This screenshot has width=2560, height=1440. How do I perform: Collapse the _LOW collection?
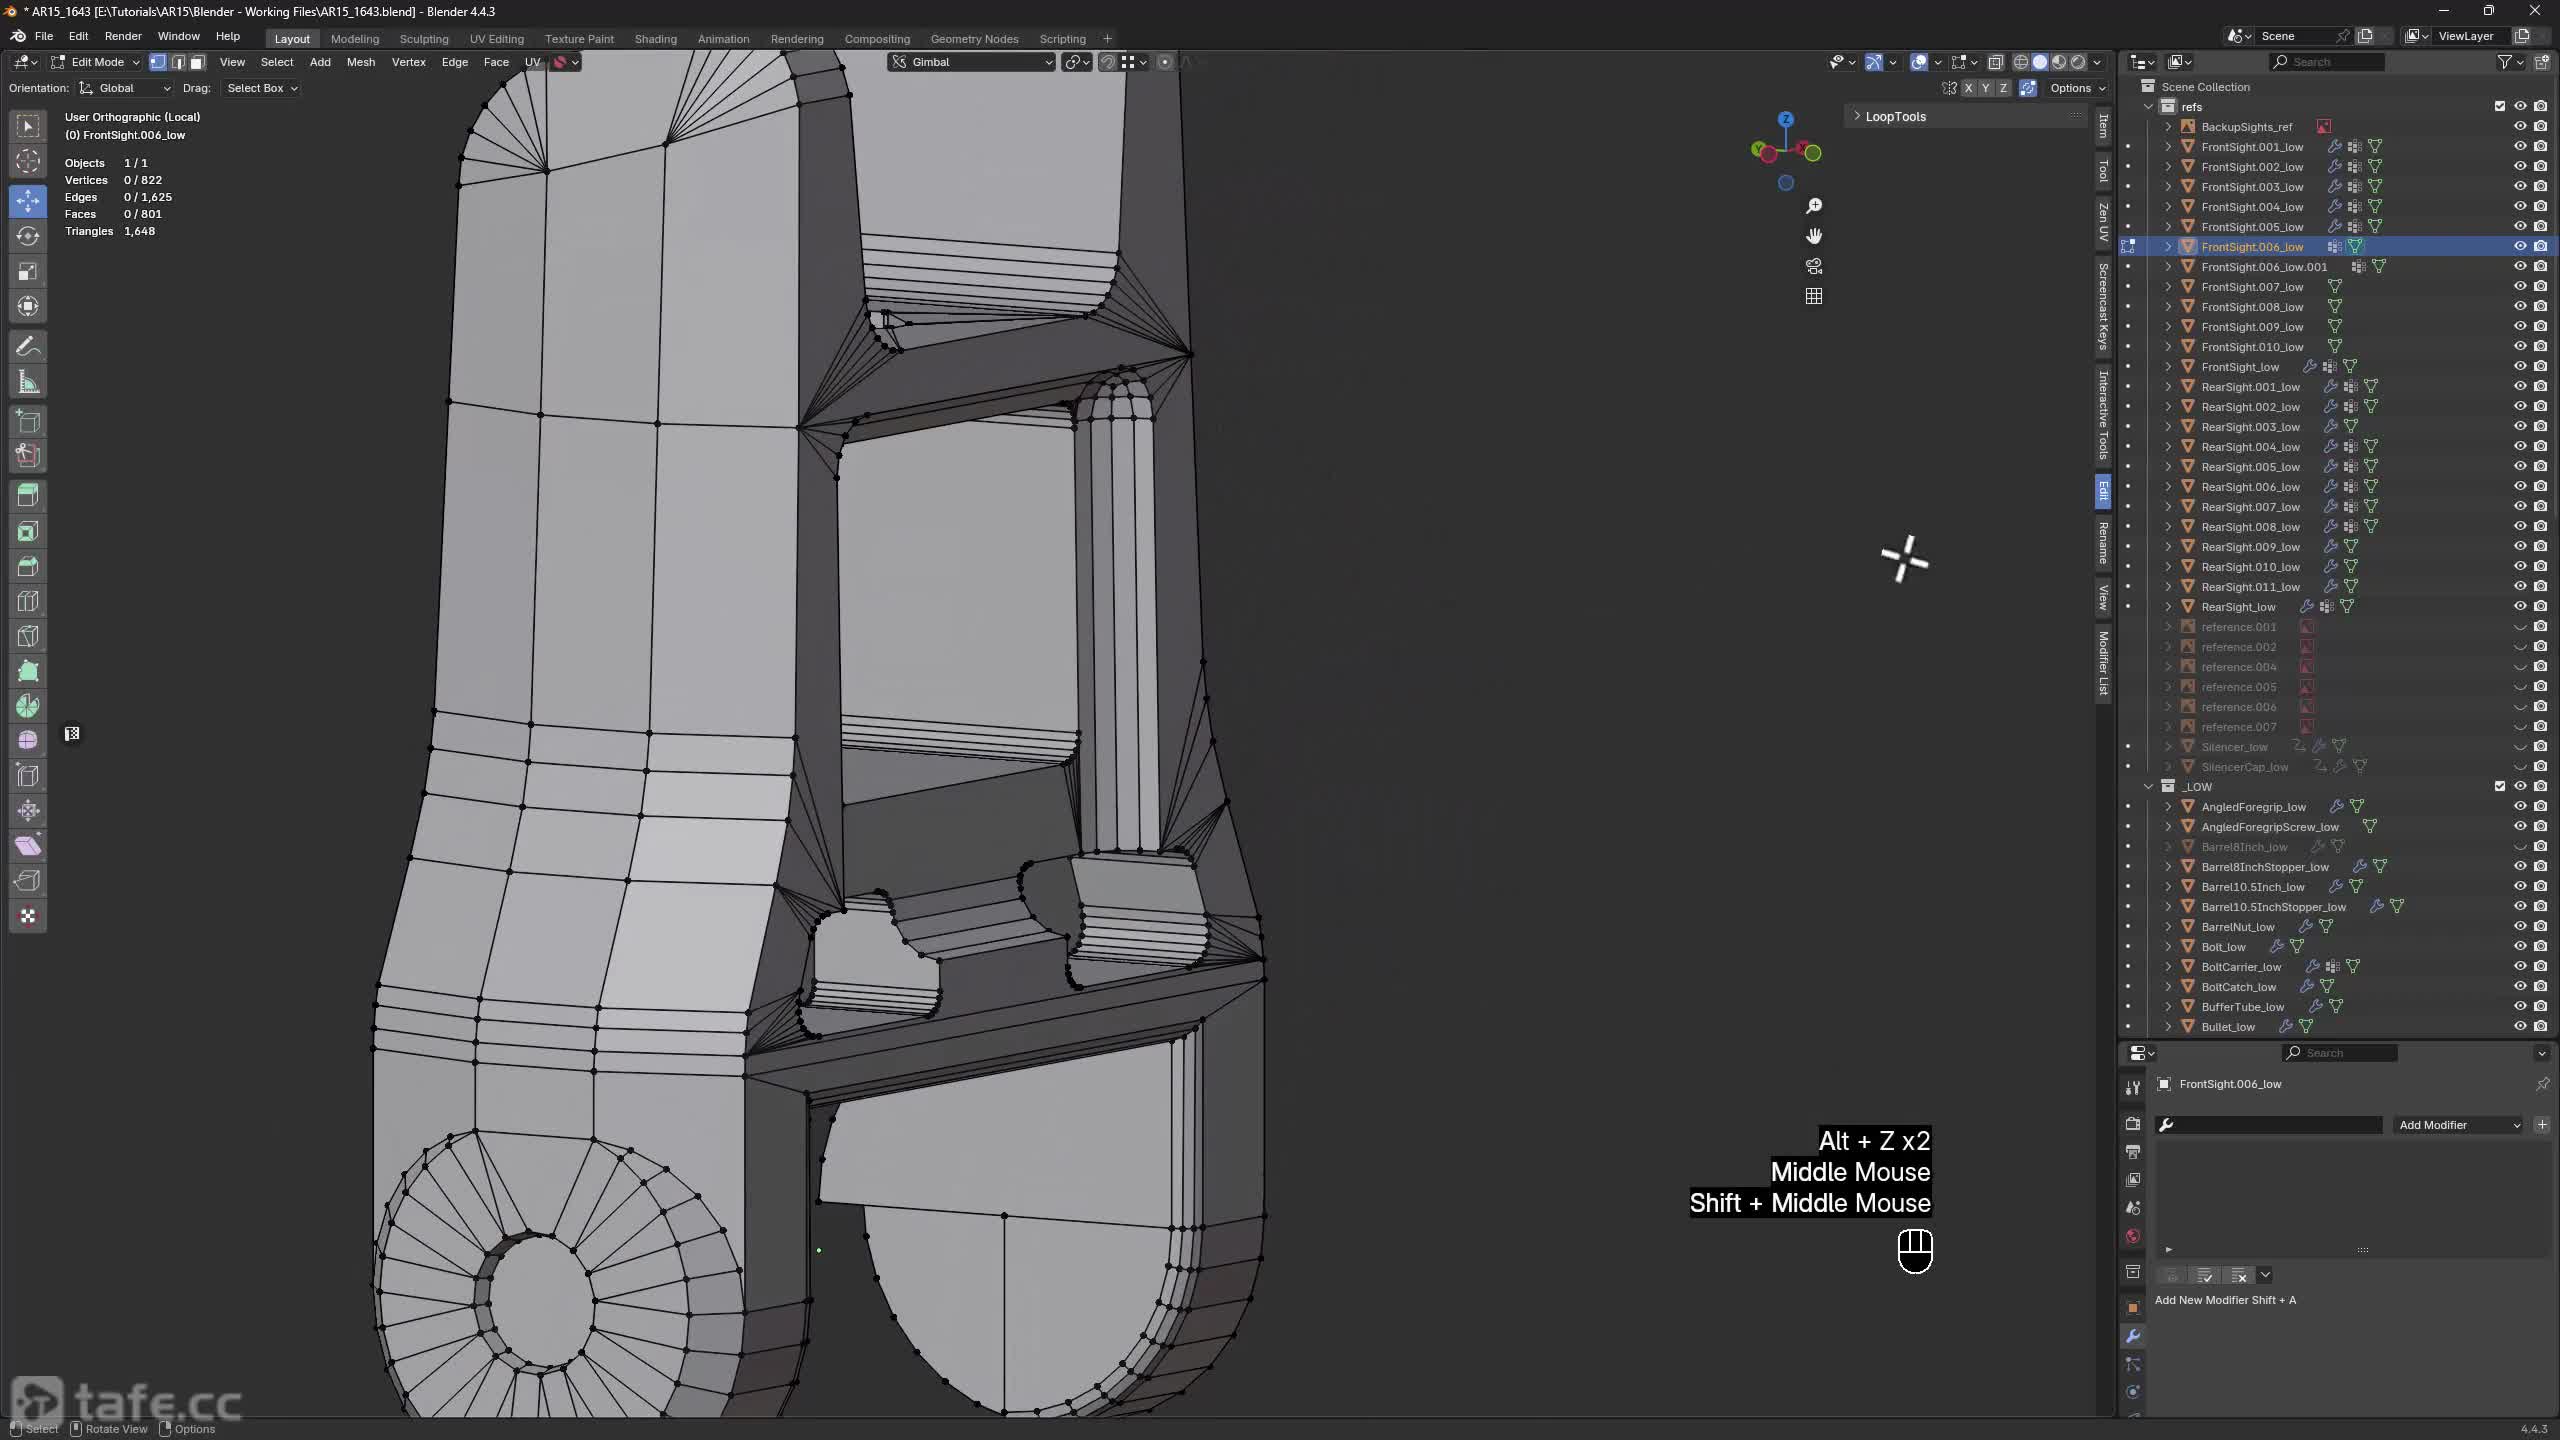point(2148,786)
